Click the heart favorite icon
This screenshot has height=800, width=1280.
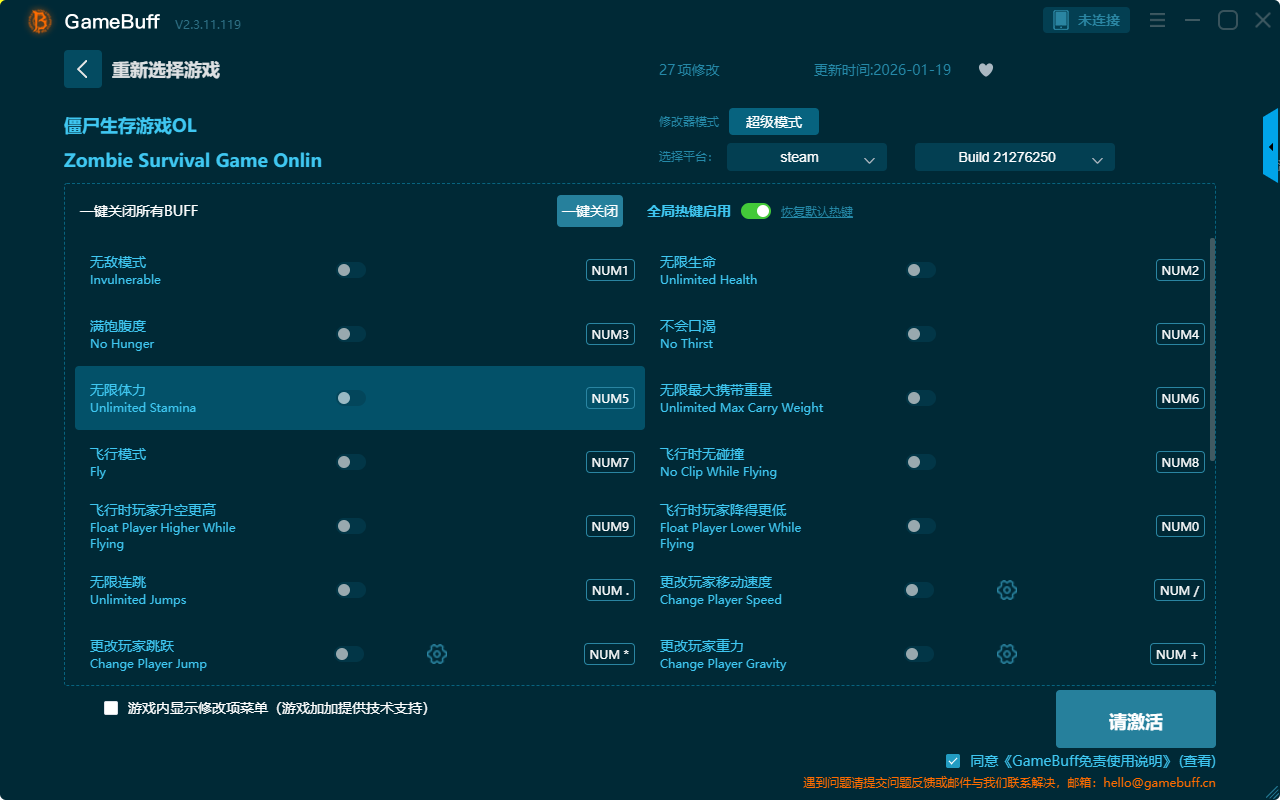[986, 70]
